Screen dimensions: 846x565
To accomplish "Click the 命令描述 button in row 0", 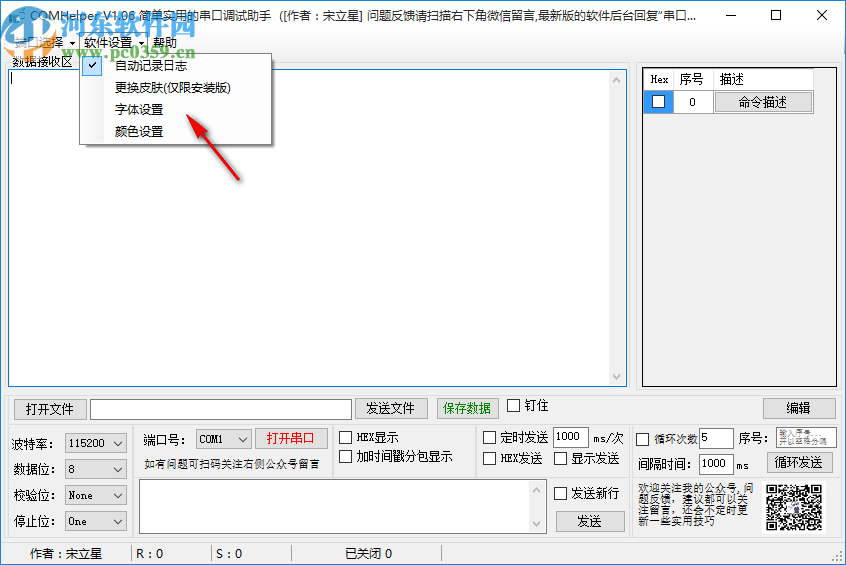I will pos(763,102).
